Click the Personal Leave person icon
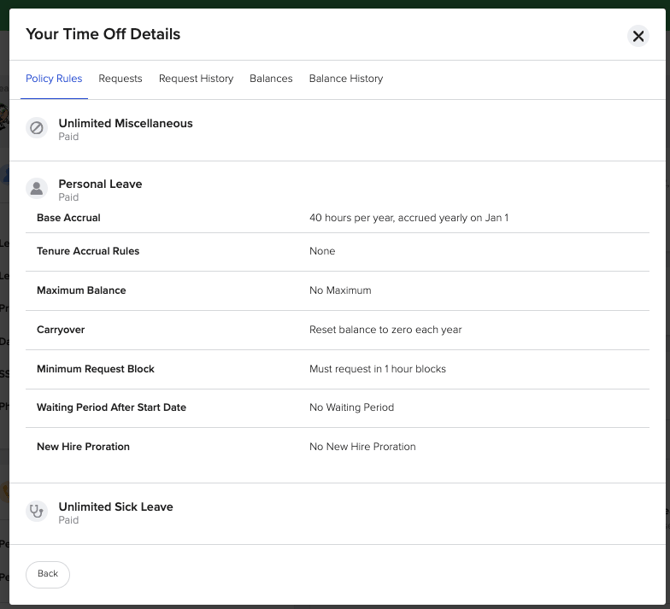The image size is (670, 609). pyautogui.click(x=37, y=189)
